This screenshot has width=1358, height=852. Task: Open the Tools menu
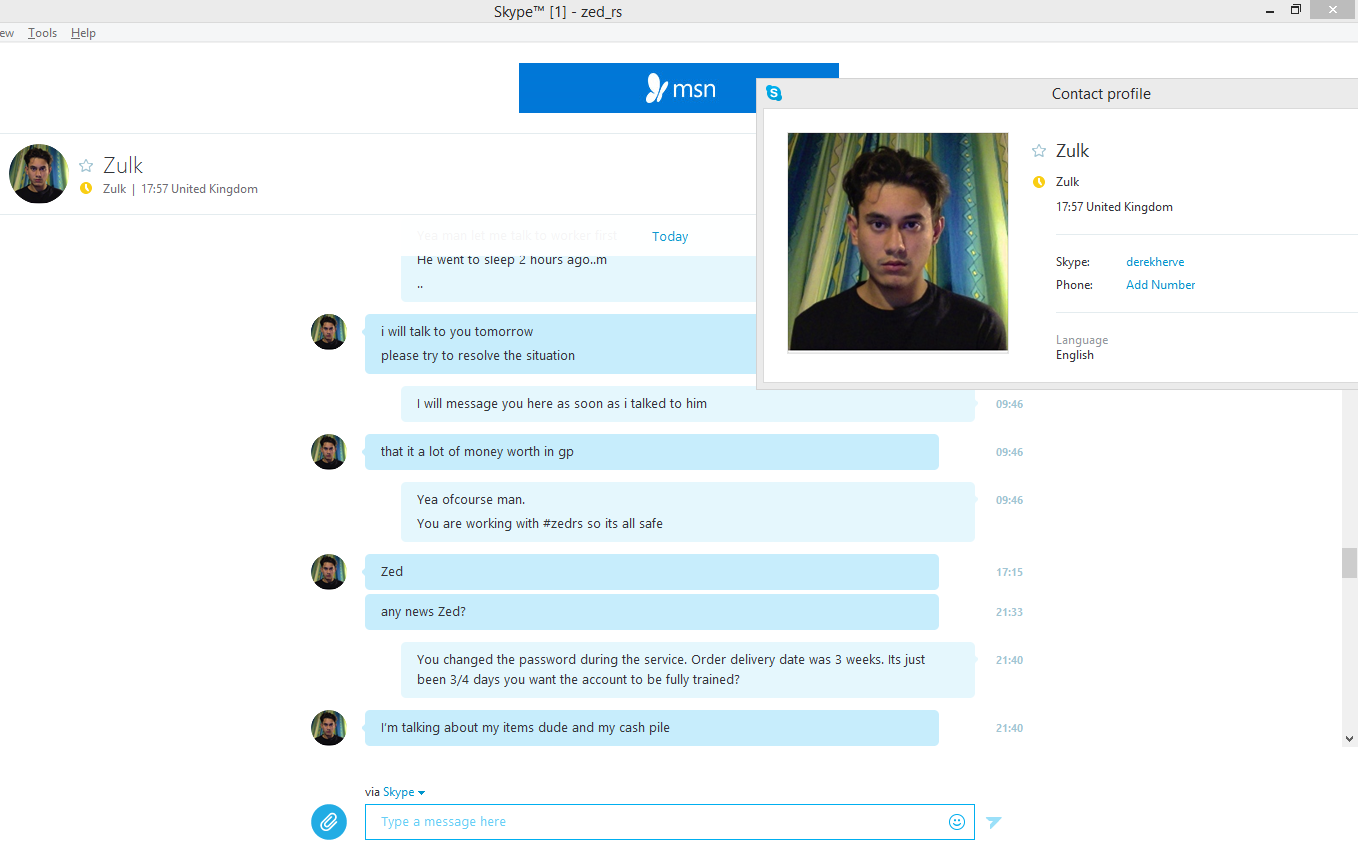point(42,33)
